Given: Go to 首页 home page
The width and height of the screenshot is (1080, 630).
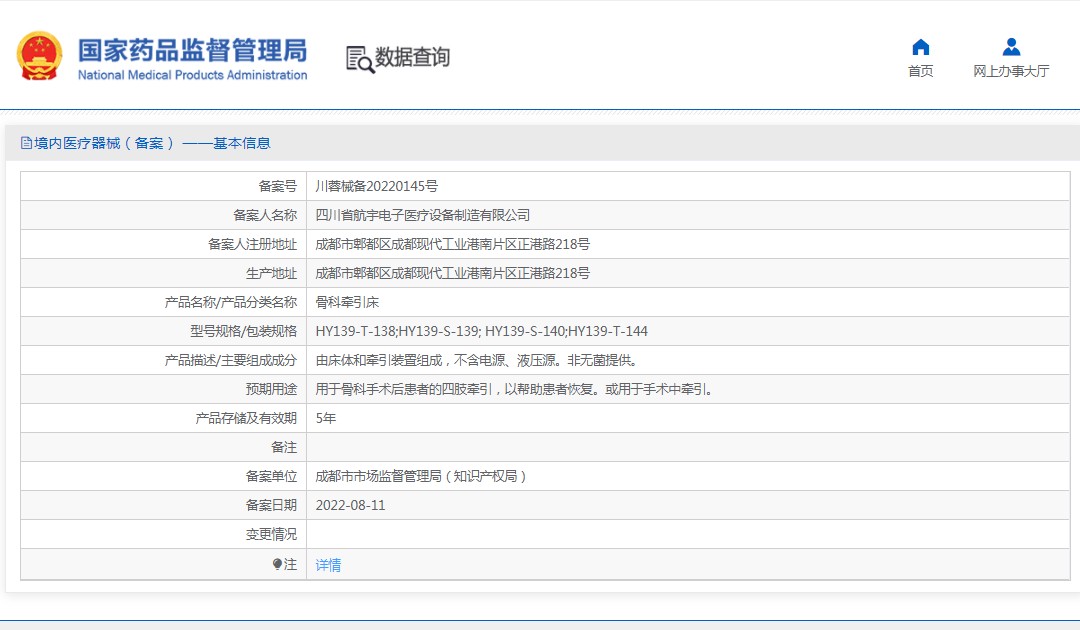Looking at the screenshot, I should click(x=920, y=71).
